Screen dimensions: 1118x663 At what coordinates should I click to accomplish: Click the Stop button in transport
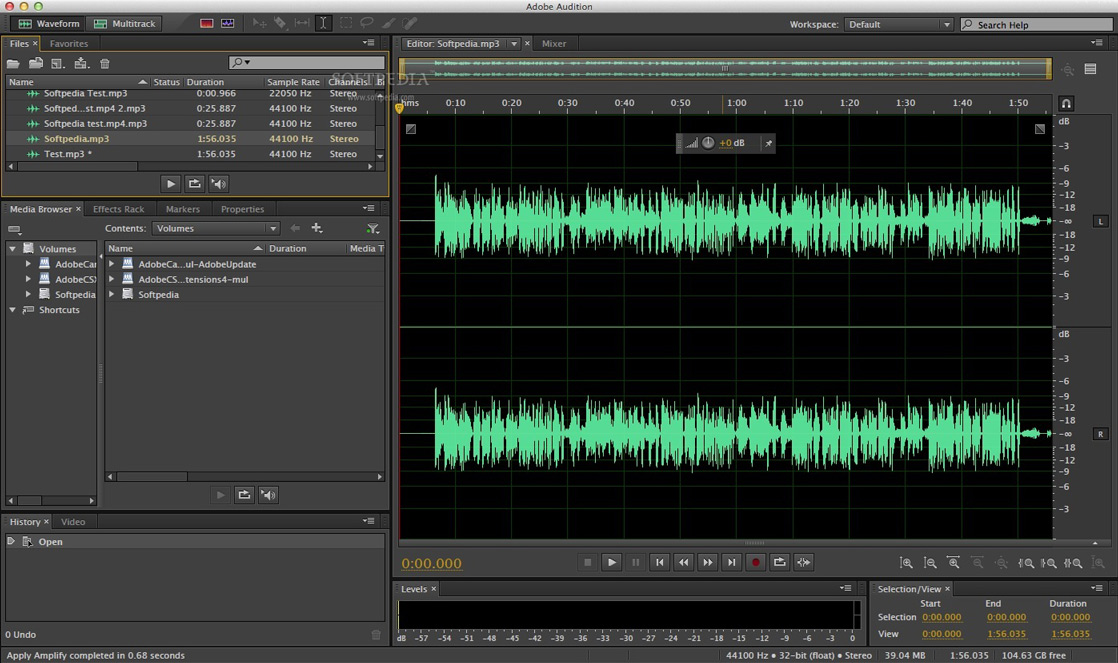[x=588, y=562]
